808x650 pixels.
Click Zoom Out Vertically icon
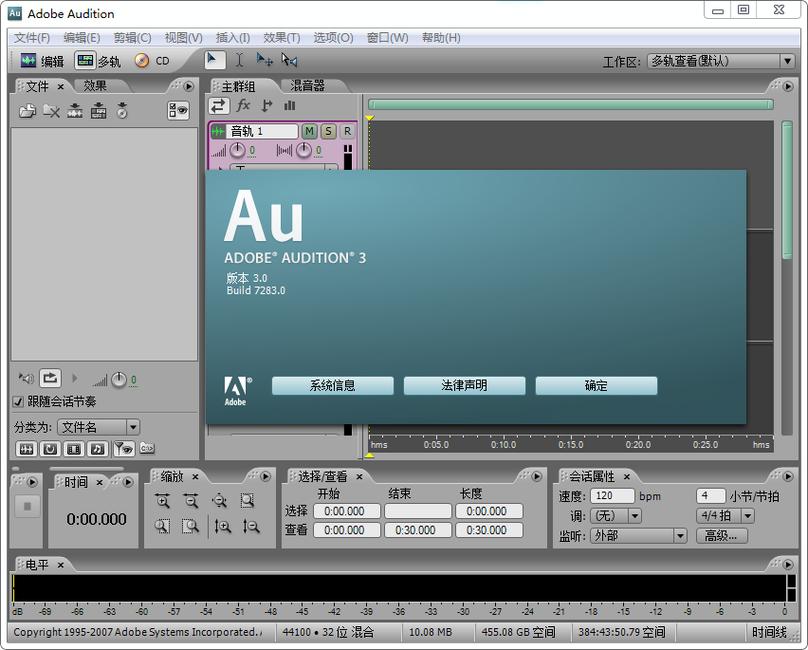click(x=251, y=526)
